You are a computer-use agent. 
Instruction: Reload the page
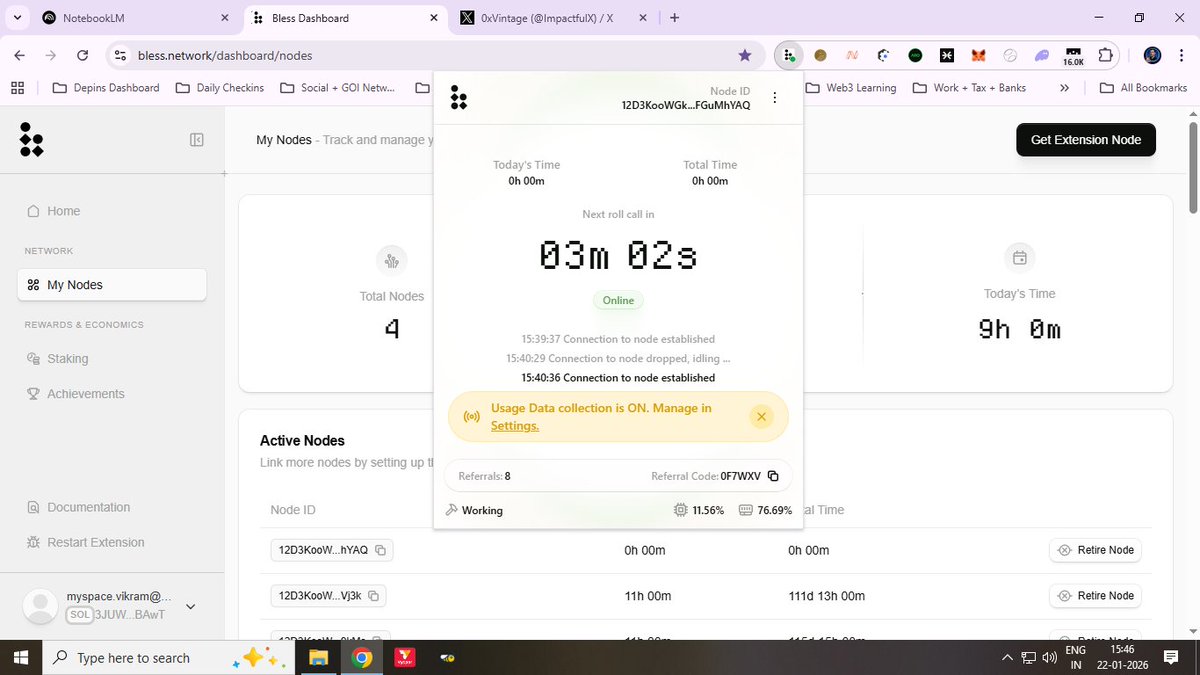point(82,55)
